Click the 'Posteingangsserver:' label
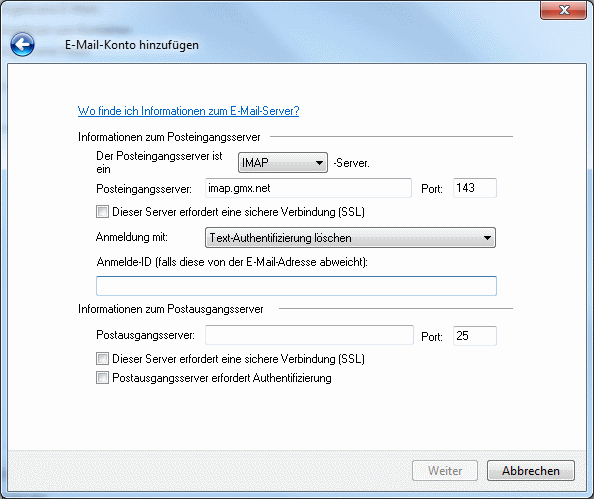Viewport: 594px width, 499px height. (x=144, y=189)
